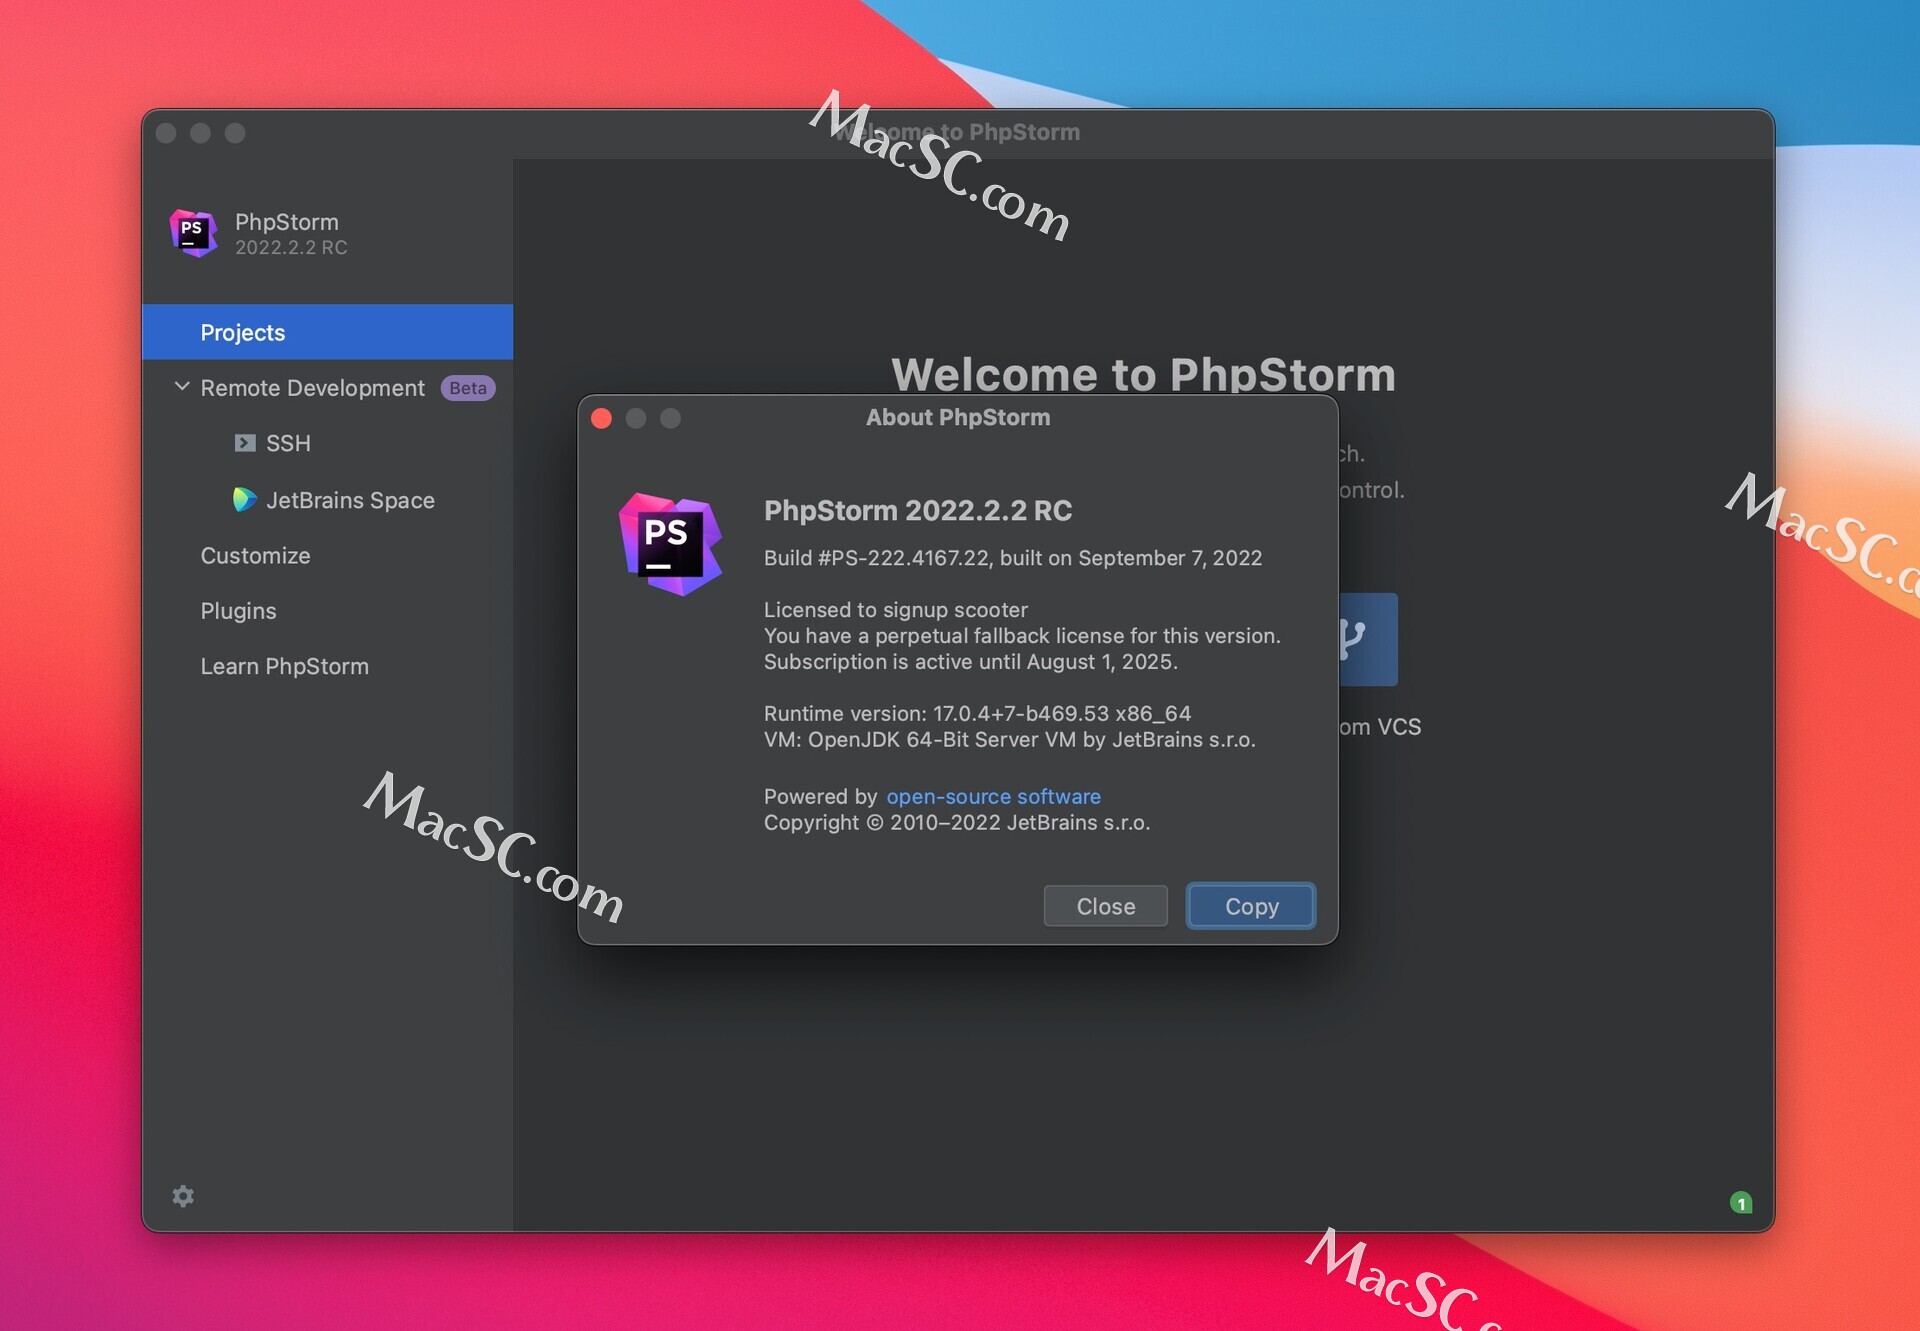Click the Copy button in About dialog
This screenshot has width=1920, height=1331.
pos(1250,905)
